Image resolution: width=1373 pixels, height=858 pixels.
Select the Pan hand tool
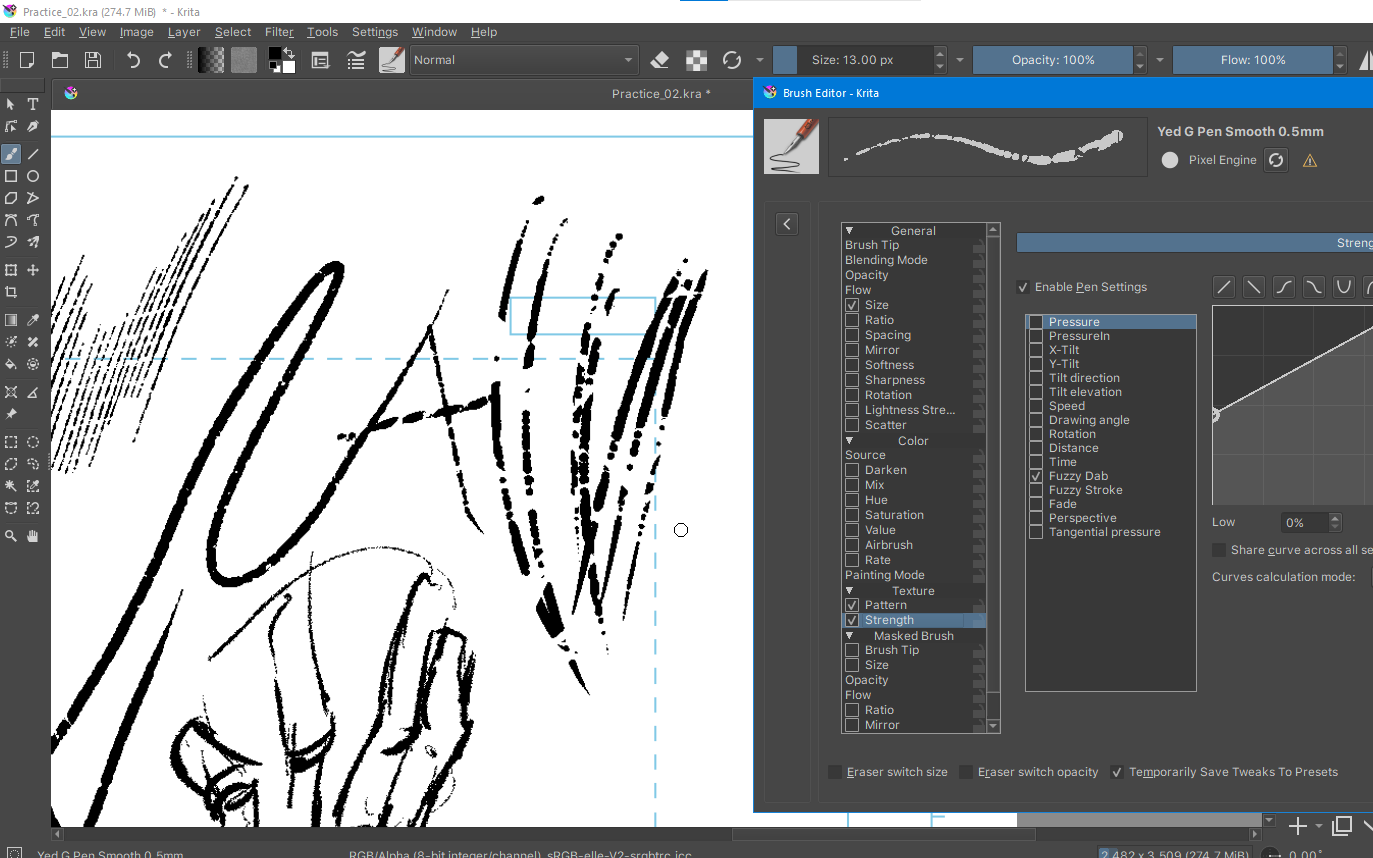[x=33, y=536]
